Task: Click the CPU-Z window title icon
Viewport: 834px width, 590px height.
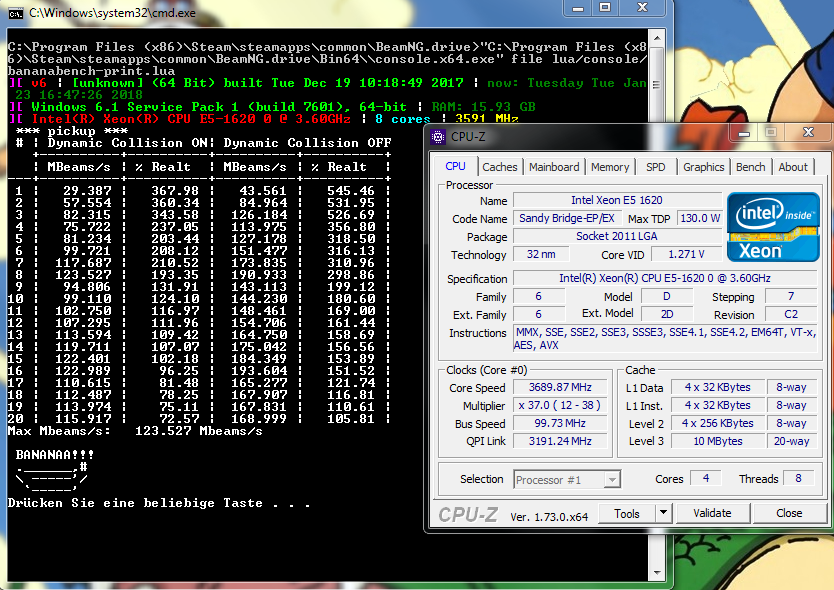Action: point(438,137)
